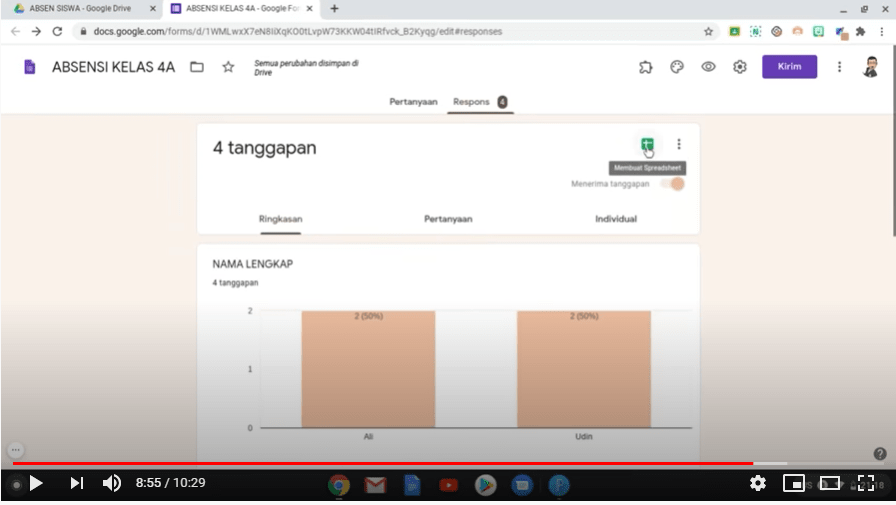The height and width of the screenshot is (505, 896).
Task: Play the video
Action: pos(36,483)
